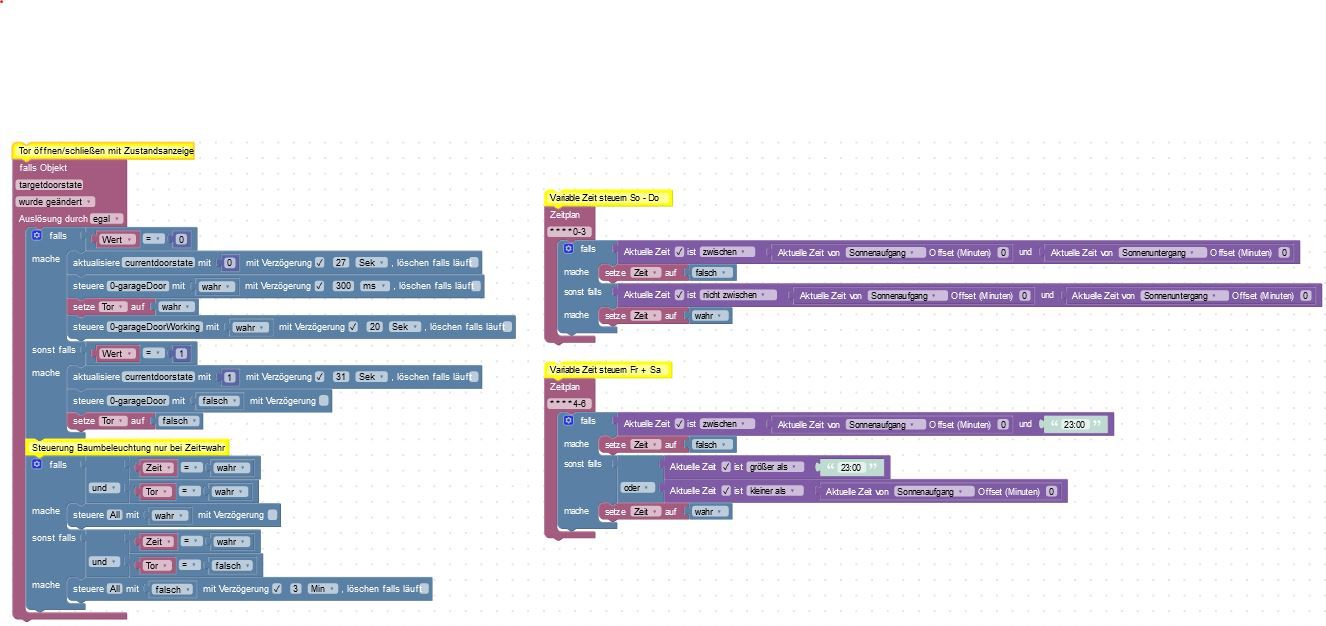The width and height of the screenshot is (1326, 626).
Task: Open the 'größer als' comparison dropdown
Action: tap(775, 467)
